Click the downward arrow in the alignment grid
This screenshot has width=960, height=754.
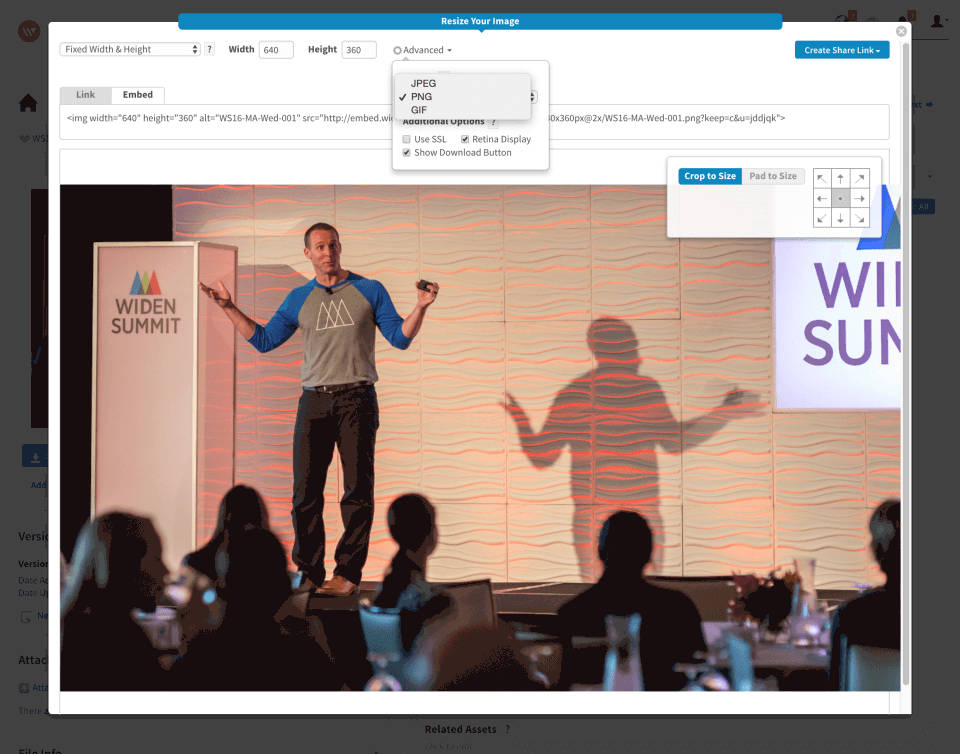pyautogui.click(x=841, y=218)
